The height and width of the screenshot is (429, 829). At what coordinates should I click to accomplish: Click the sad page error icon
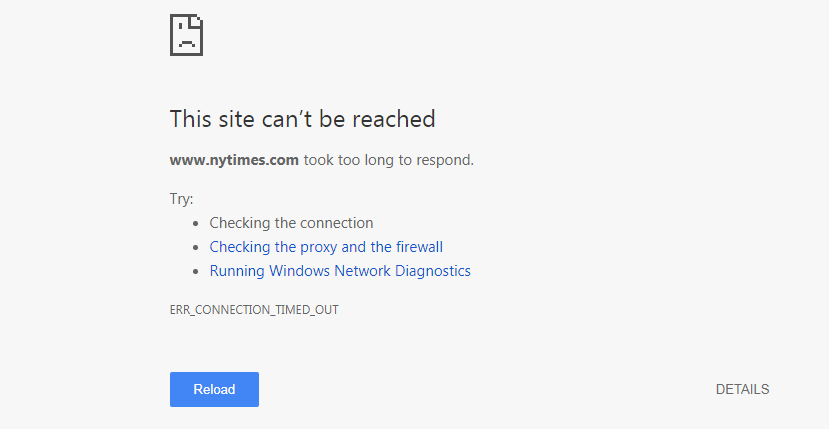click(186, 35)
